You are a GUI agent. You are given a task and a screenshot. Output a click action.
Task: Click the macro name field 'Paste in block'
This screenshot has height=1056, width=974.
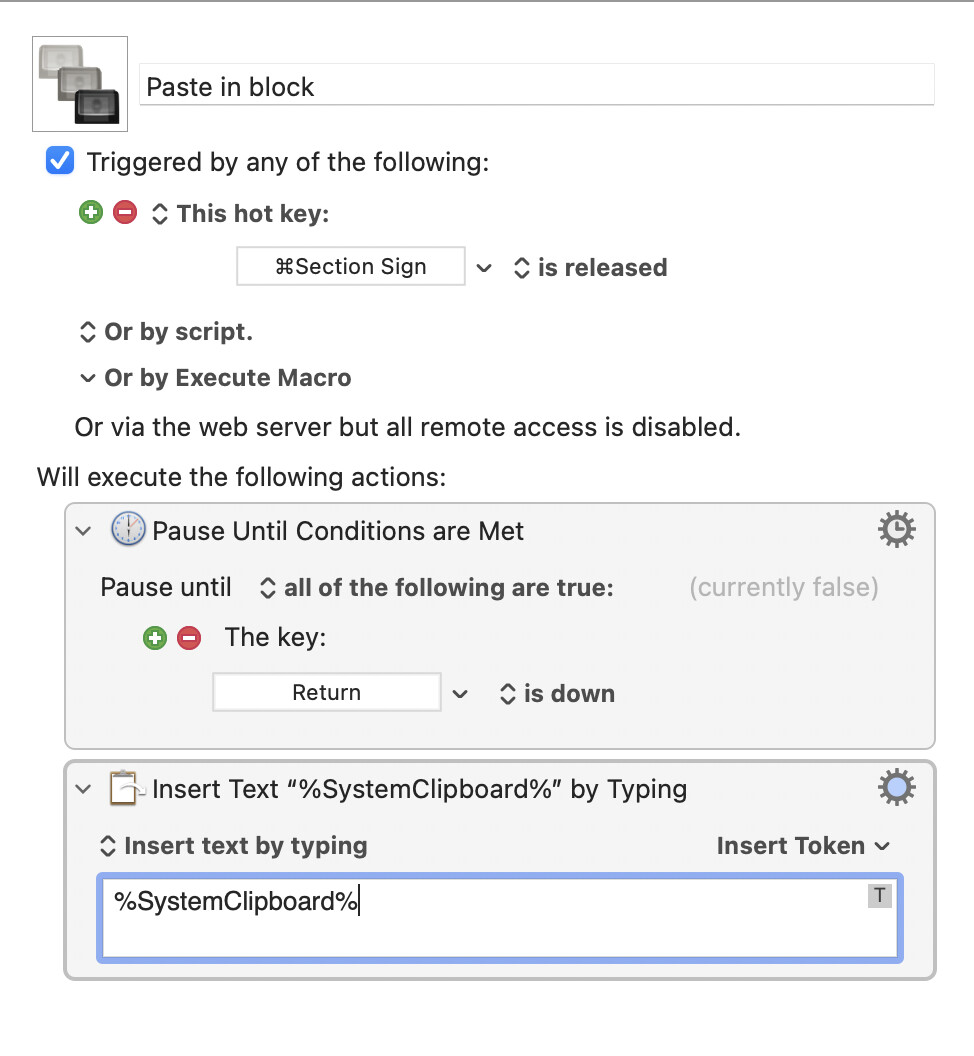point(536,87)
